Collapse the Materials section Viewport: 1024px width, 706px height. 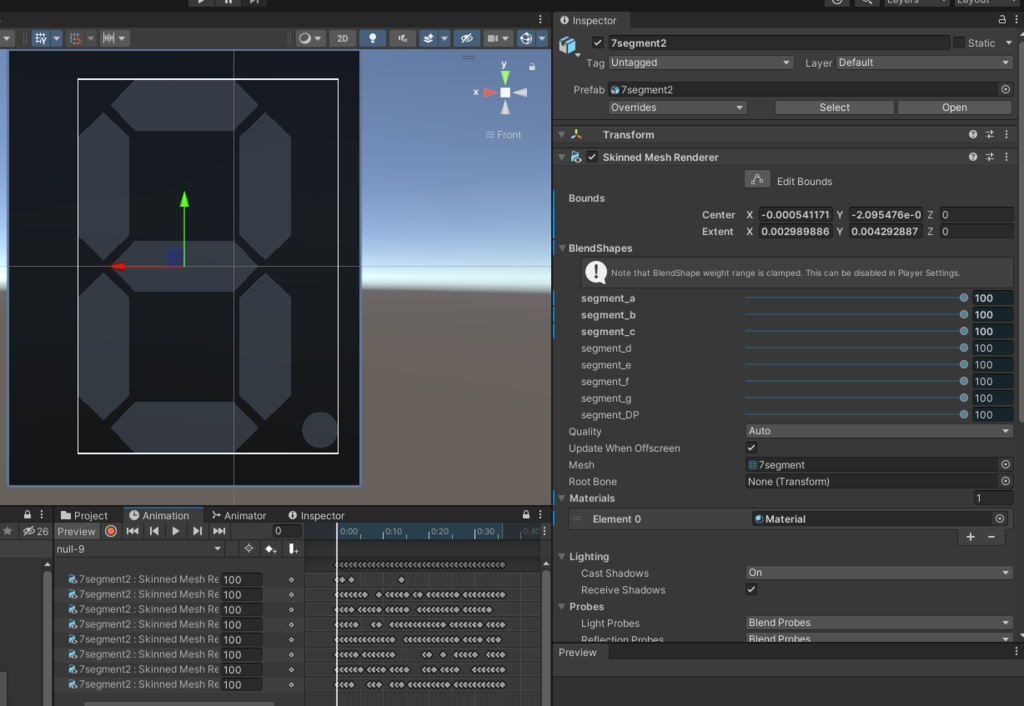pyautogui.click(x=562, y=498)
